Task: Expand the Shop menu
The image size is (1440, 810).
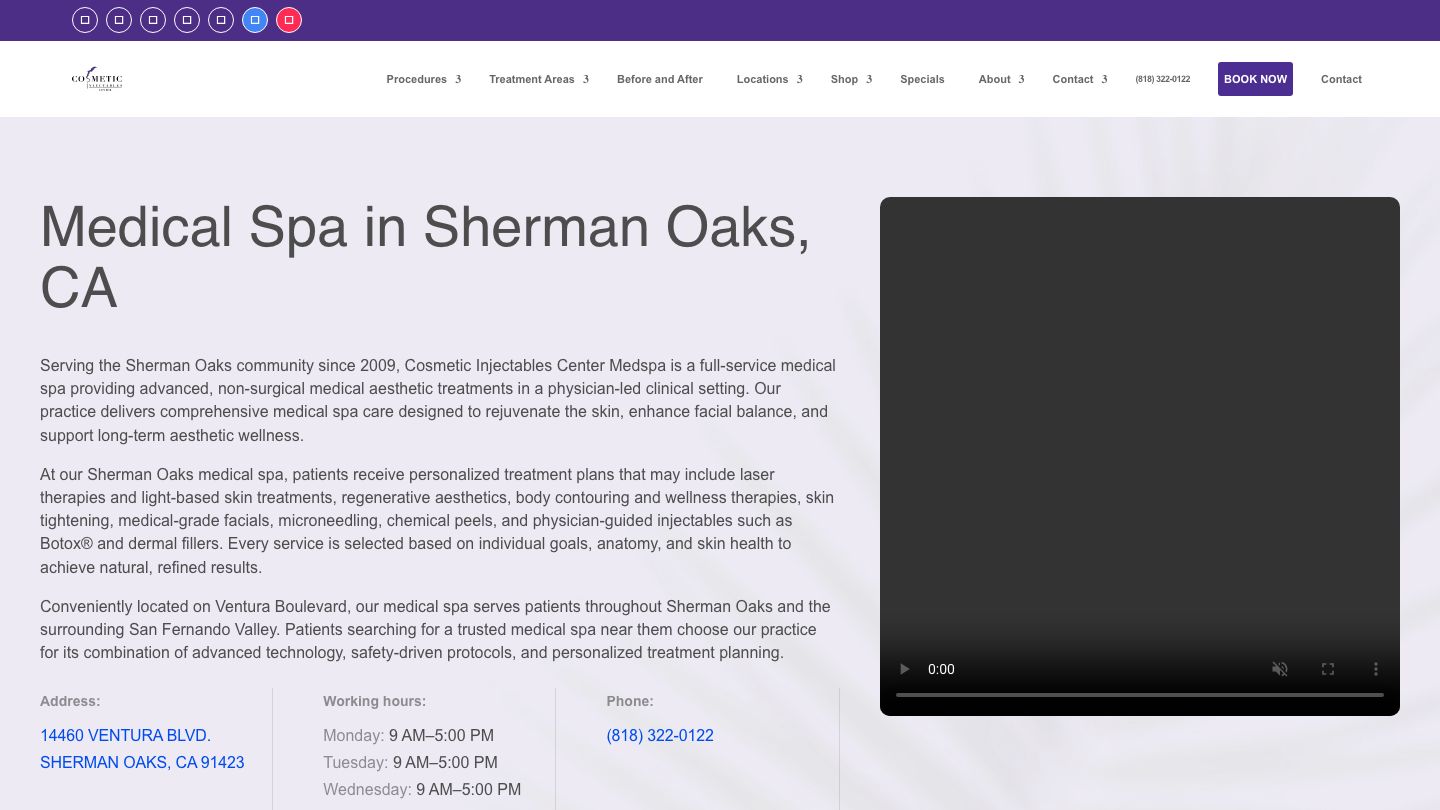Action: 850,79
